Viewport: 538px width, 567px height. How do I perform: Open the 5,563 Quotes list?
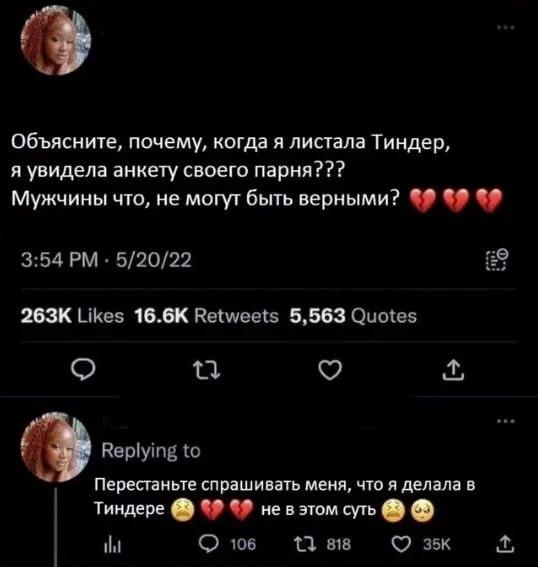(353, 316)
